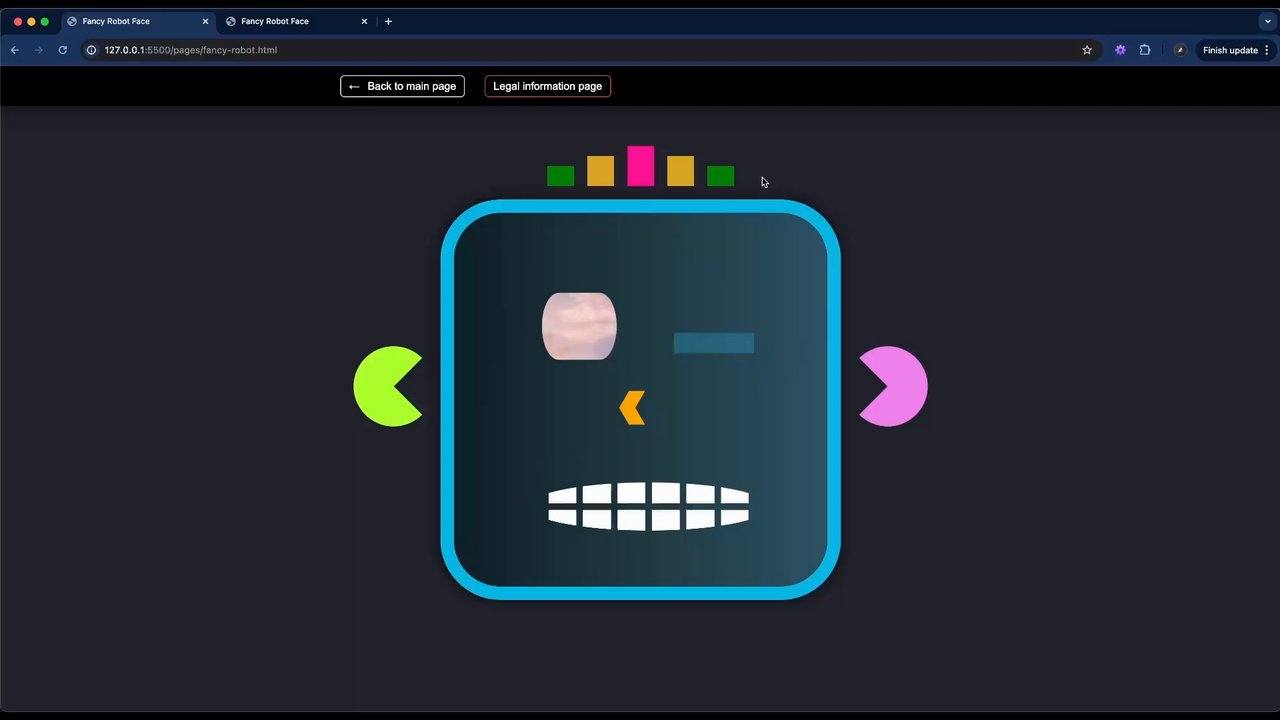Click the robot's white teeth mouth
Screen dimensions: 1280x720
[649, 507]
